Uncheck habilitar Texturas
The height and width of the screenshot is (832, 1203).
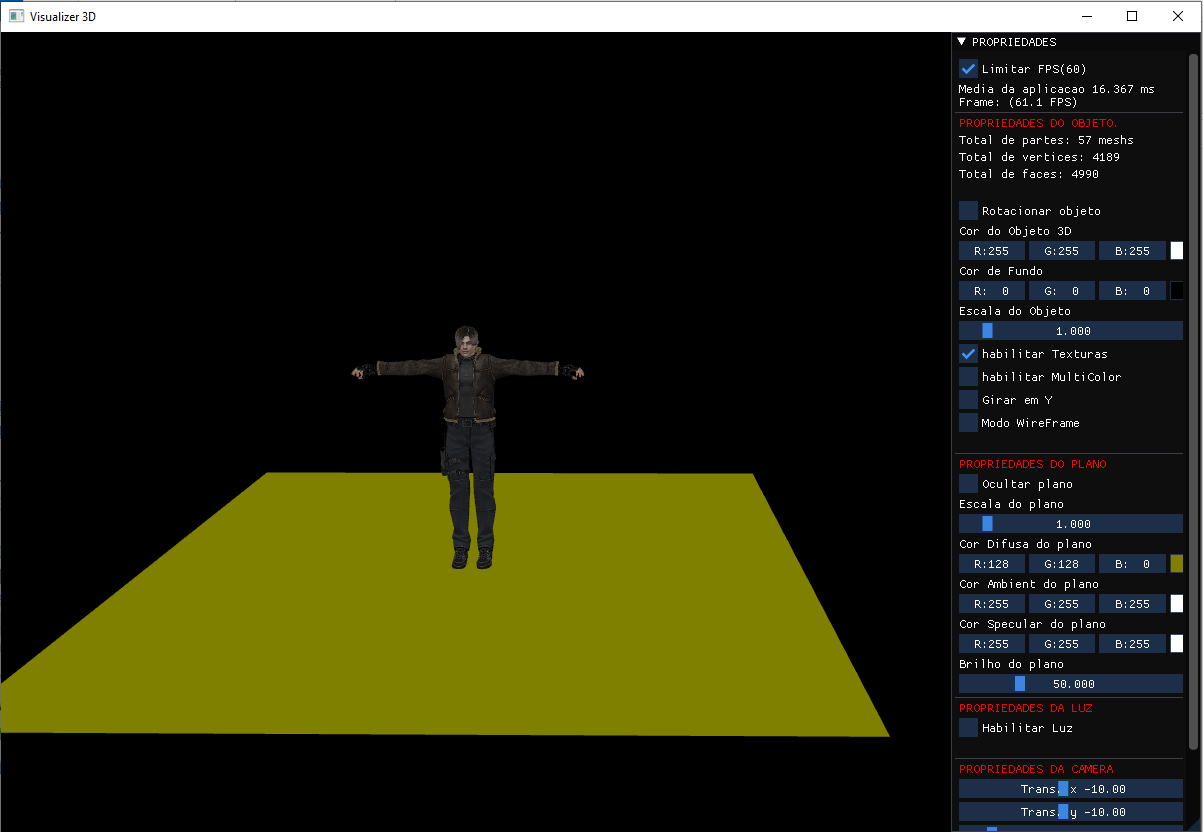tap(968, 353)
